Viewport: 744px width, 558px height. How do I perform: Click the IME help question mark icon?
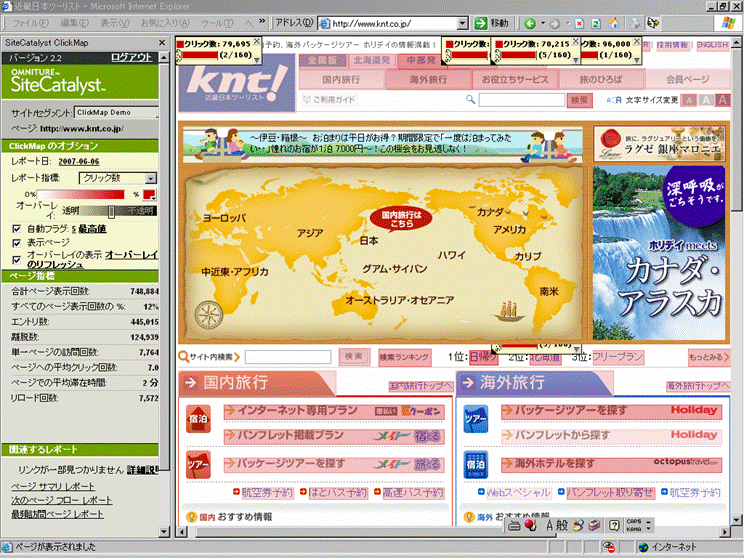612,525
